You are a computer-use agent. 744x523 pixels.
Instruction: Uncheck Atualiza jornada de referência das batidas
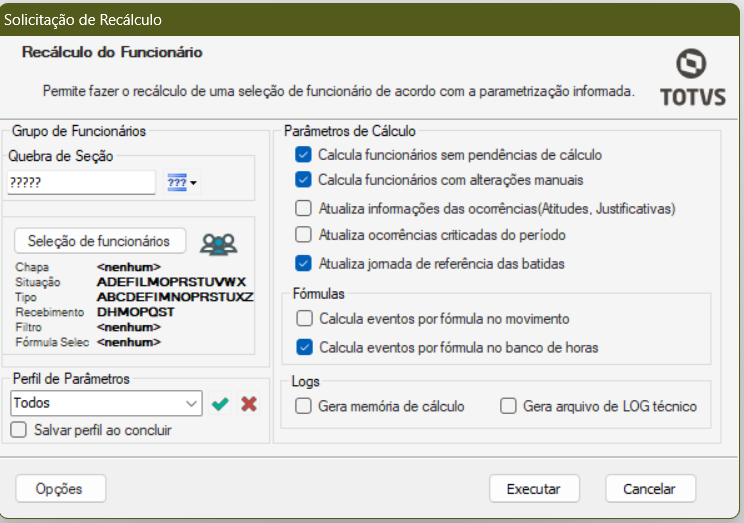tap(303, 263)
